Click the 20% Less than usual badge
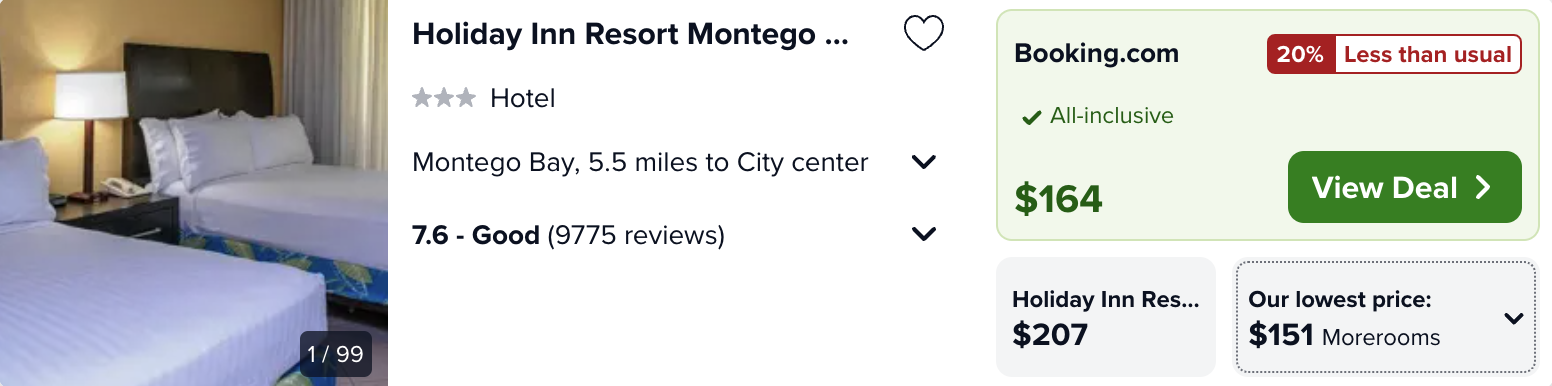The image size is (1552, 386). point(1394,55)
